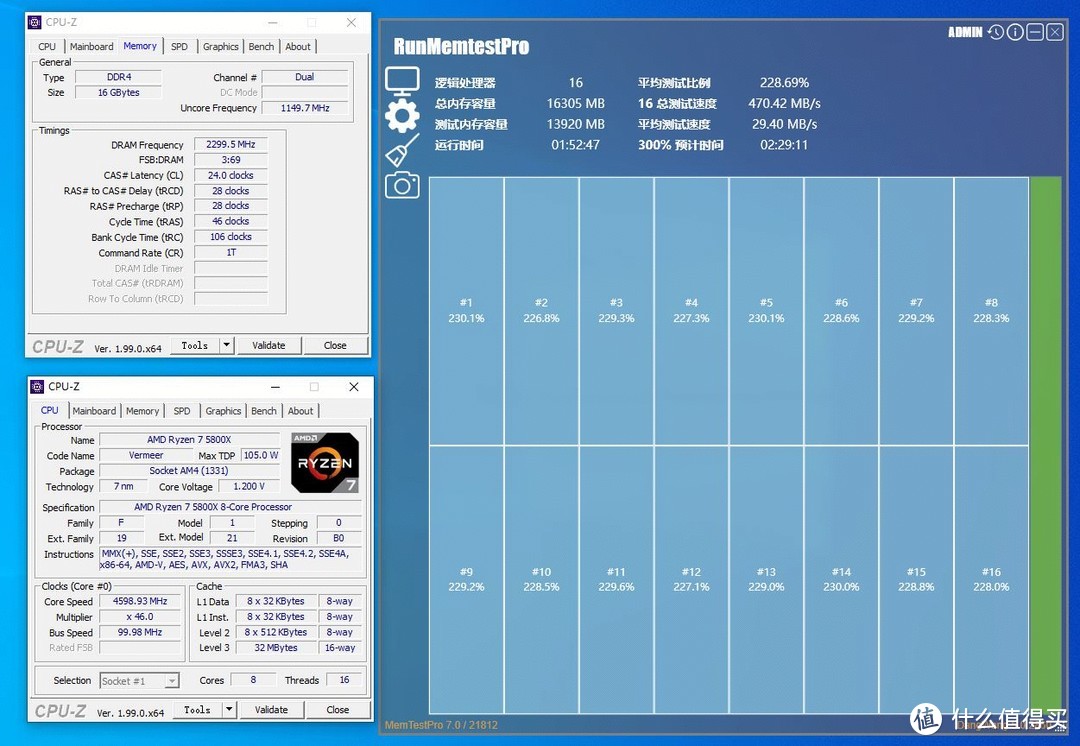Click DRAM Frequency value 2299.5 MHz
1080x746 pixels.
231,145
